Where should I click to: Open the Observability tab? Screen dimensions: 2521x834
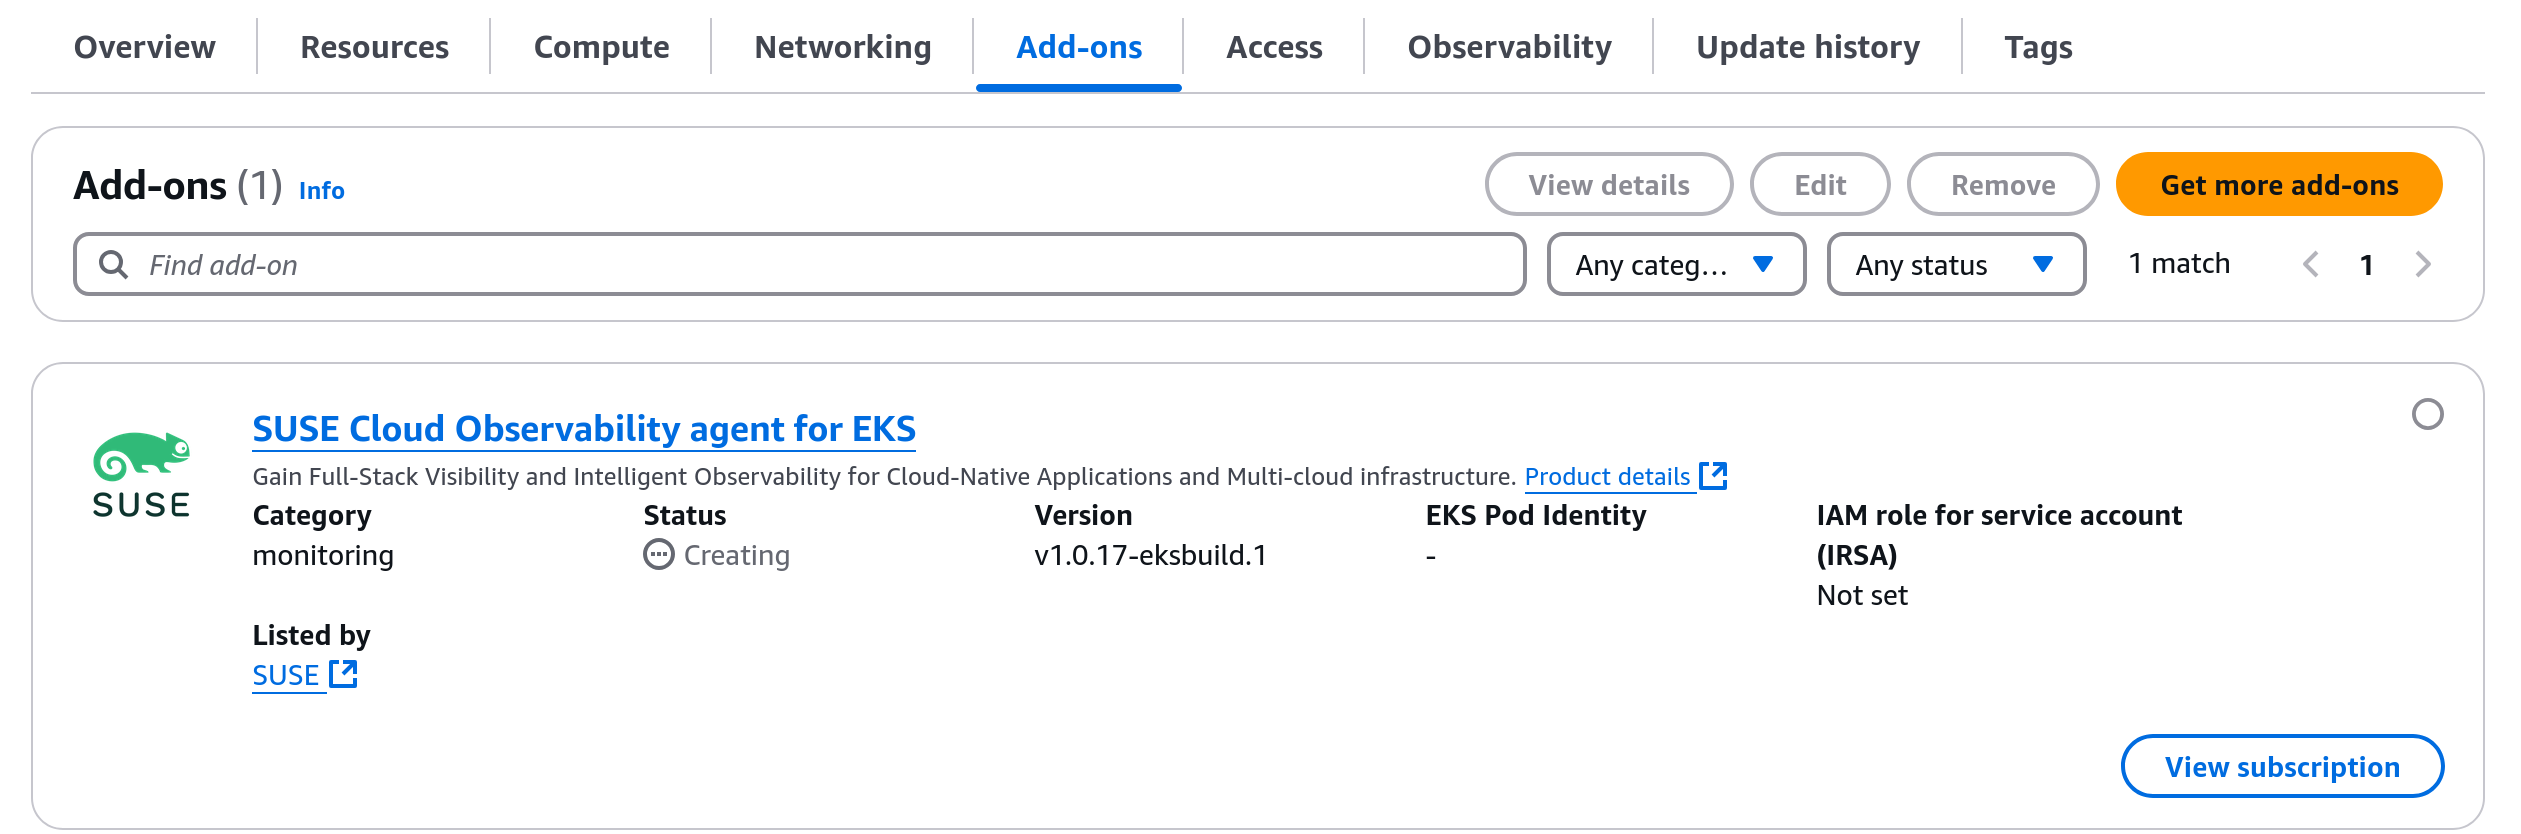pos(1509,47)
